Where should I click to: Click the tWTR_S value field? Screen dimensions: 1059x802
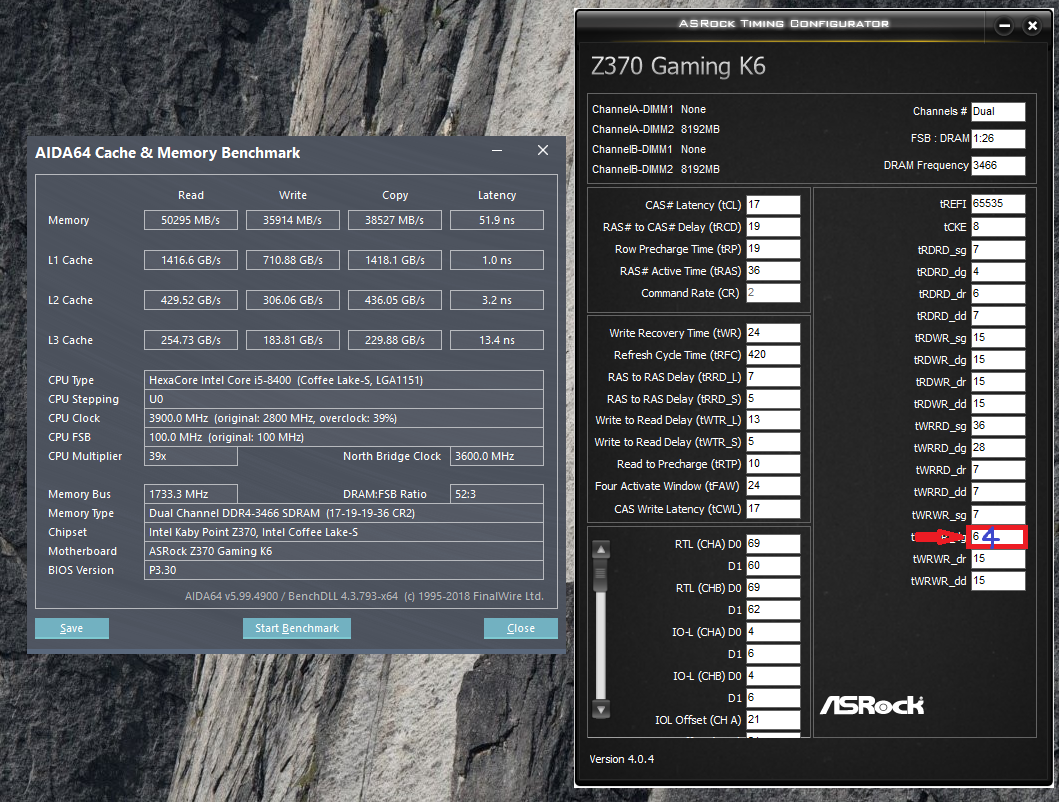pos(773,442)
